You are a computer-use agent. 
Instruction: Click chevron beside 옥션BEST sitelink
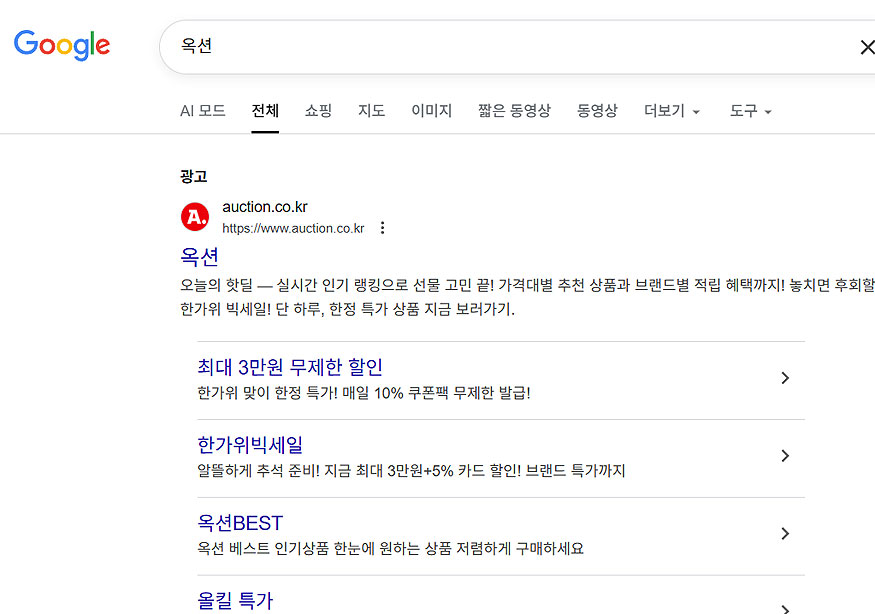coord(785,534)
